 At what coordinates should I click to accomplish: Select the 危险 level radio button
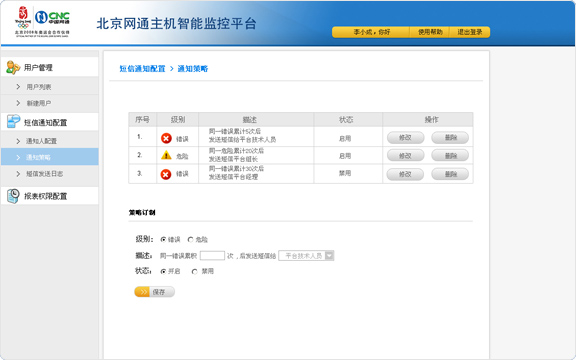pyautogui.click(x=190, y=240)
